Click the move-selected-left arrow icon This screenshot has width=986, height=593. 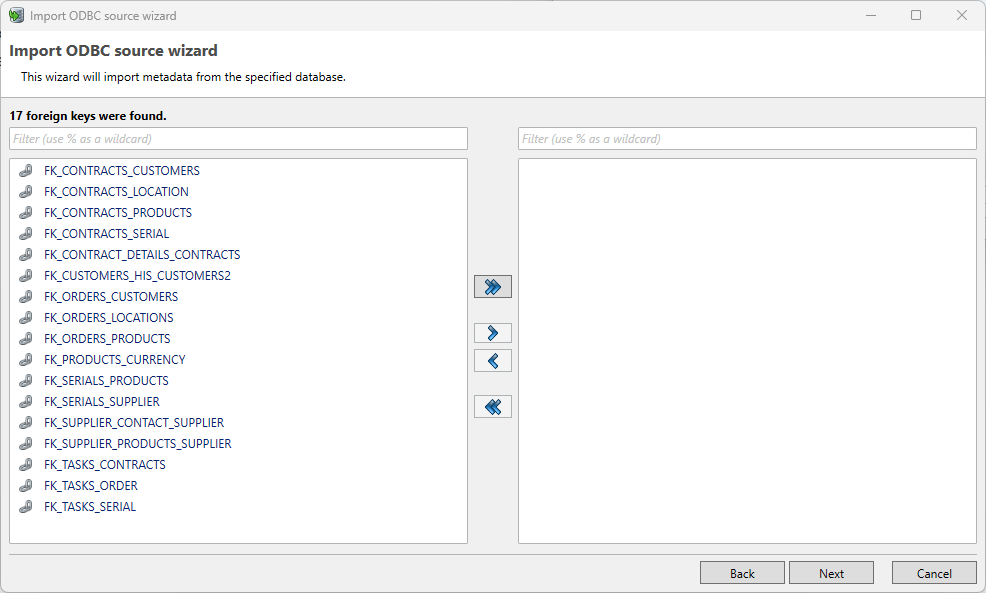click(x=492, y=360)
